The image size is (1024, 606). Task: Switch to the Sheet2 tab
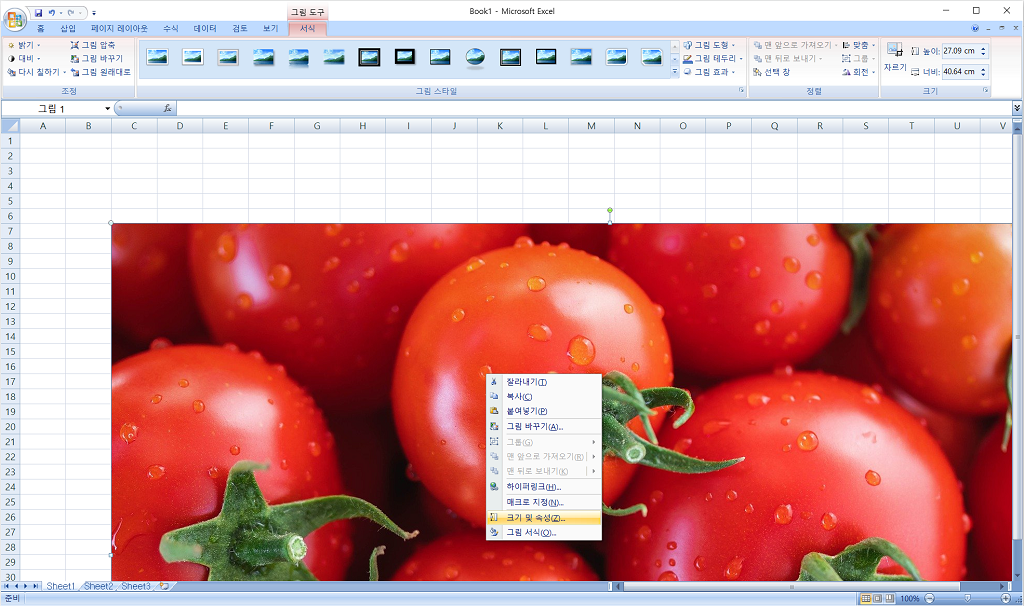point(98,586)
